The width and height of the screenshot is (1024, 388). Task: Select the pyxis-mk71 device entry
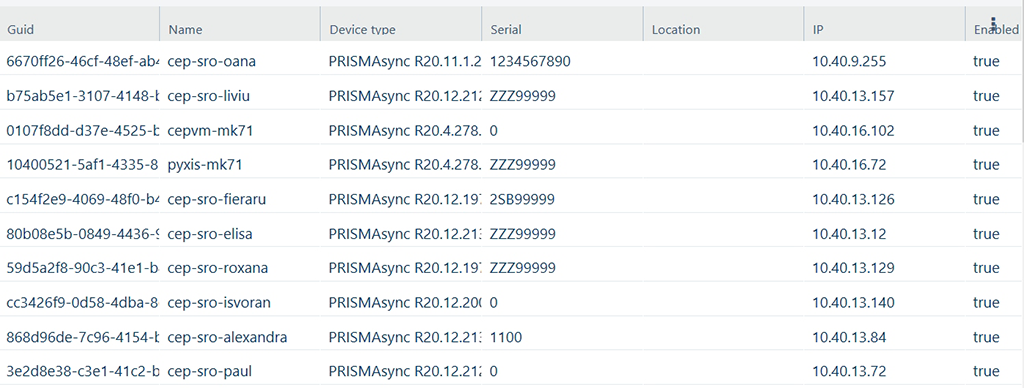click(205, 165)
